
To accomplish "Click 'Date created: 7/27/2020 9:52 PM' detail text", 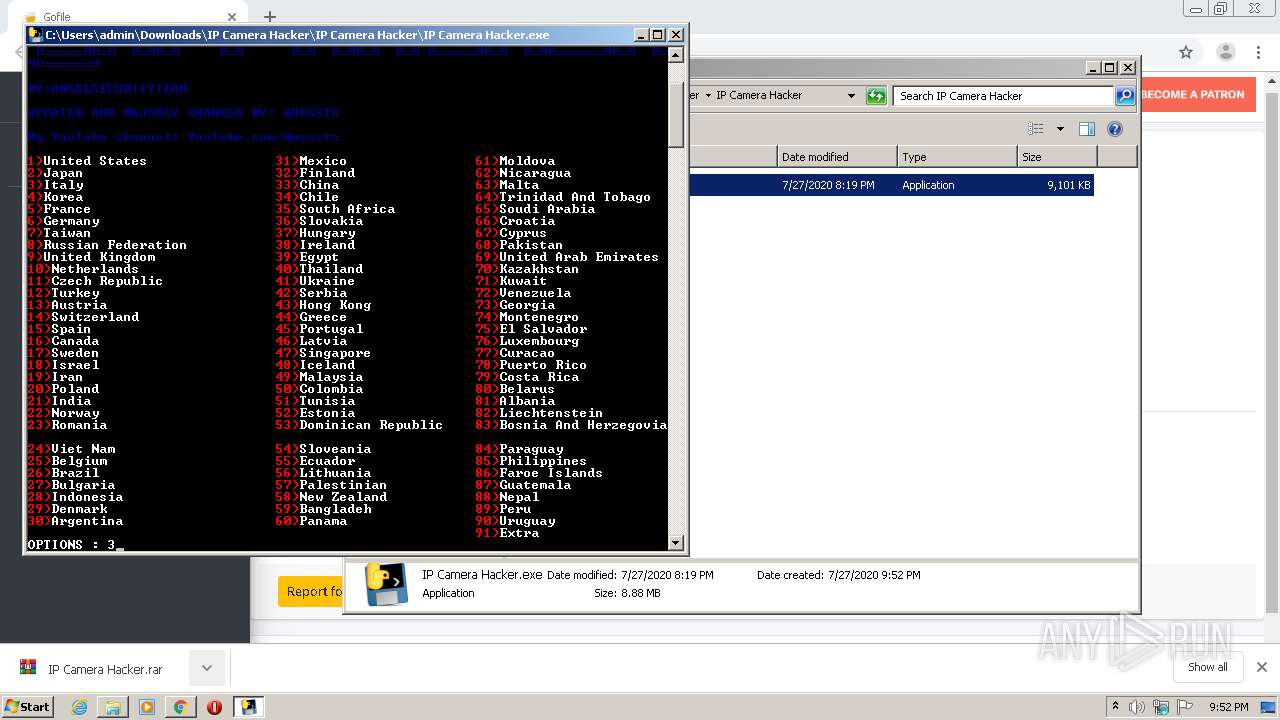I will [x=838, y=575].
